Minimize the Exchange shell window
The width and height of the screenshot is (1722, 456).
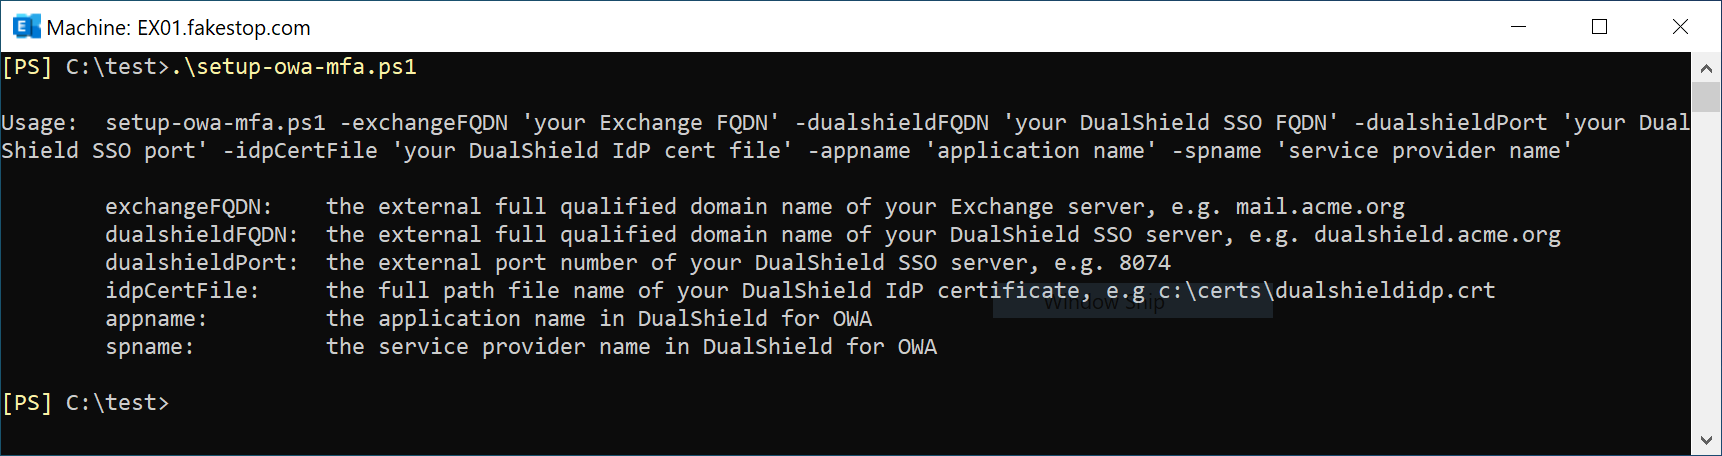(x=1518, y=27)
